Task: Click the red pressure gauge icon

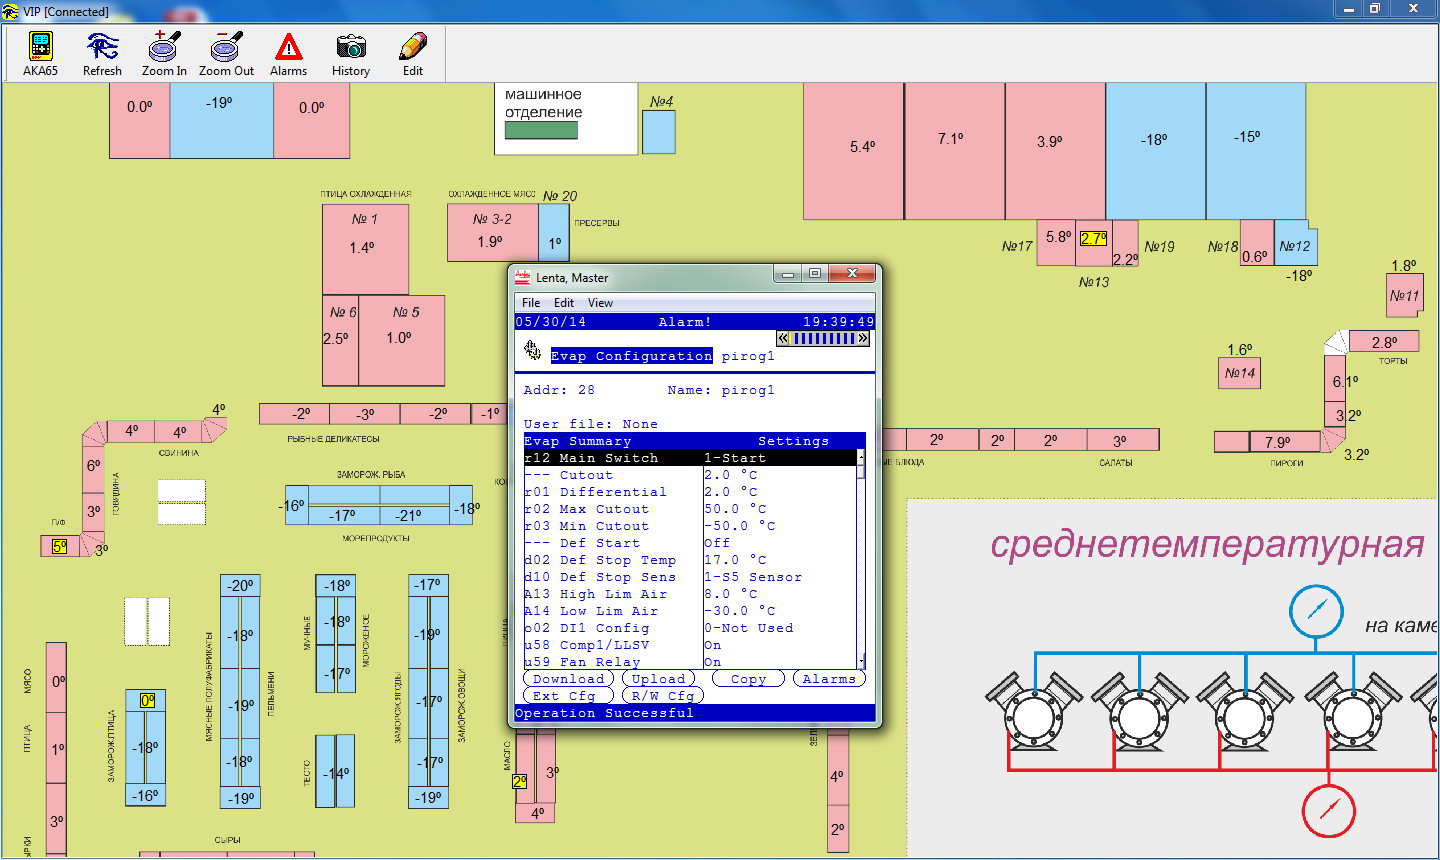Action: [x=1328, y=811]
